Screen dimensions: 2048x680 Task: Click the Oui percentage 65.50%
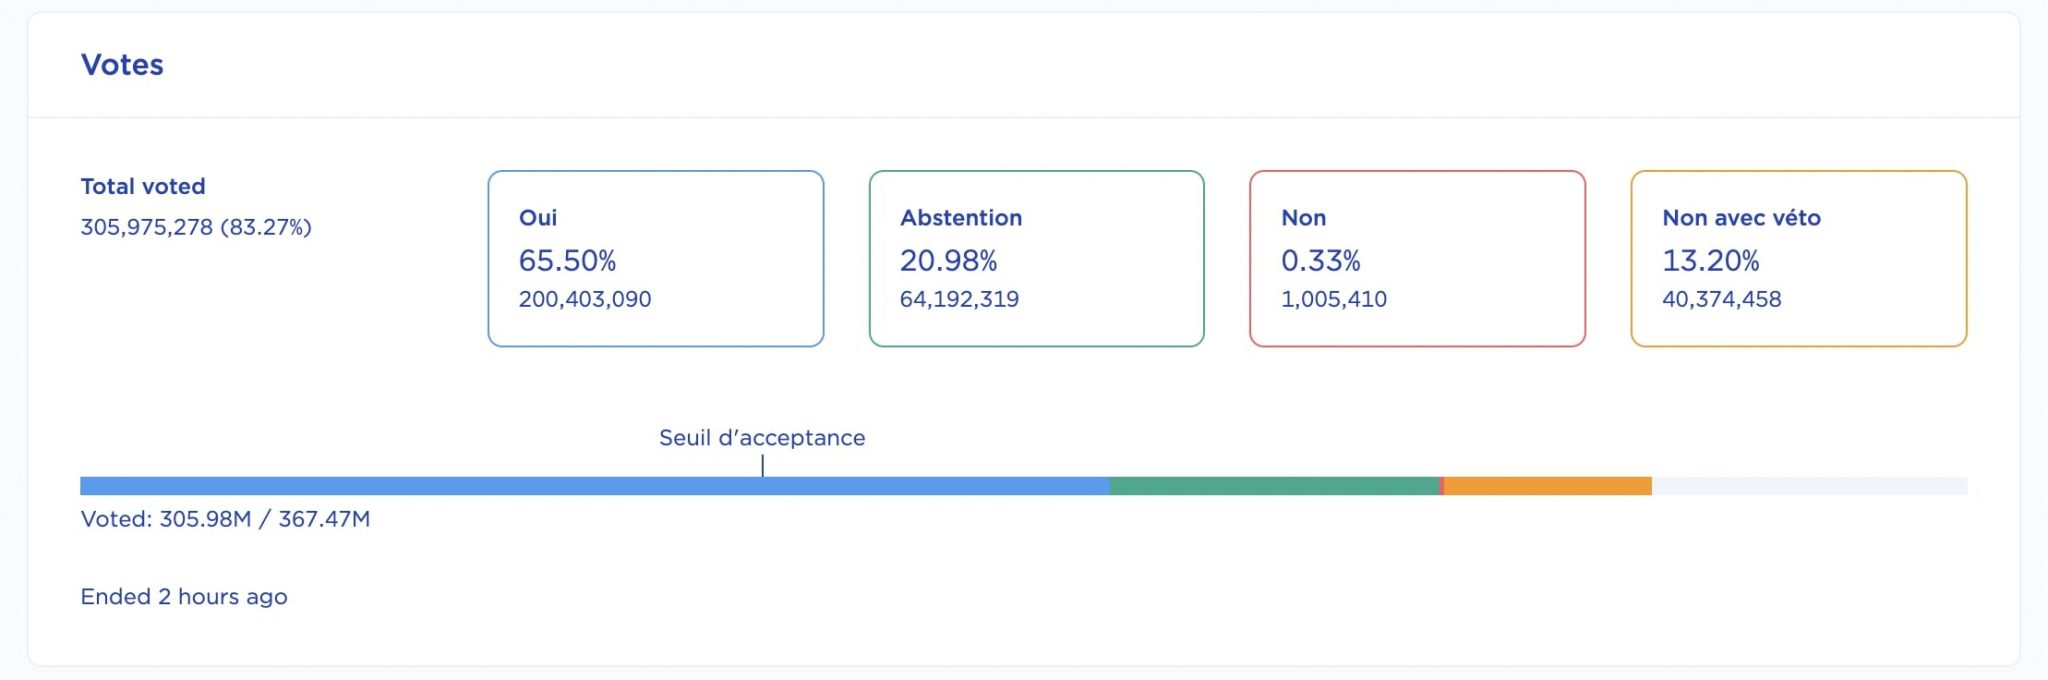[x=568, y=260]
